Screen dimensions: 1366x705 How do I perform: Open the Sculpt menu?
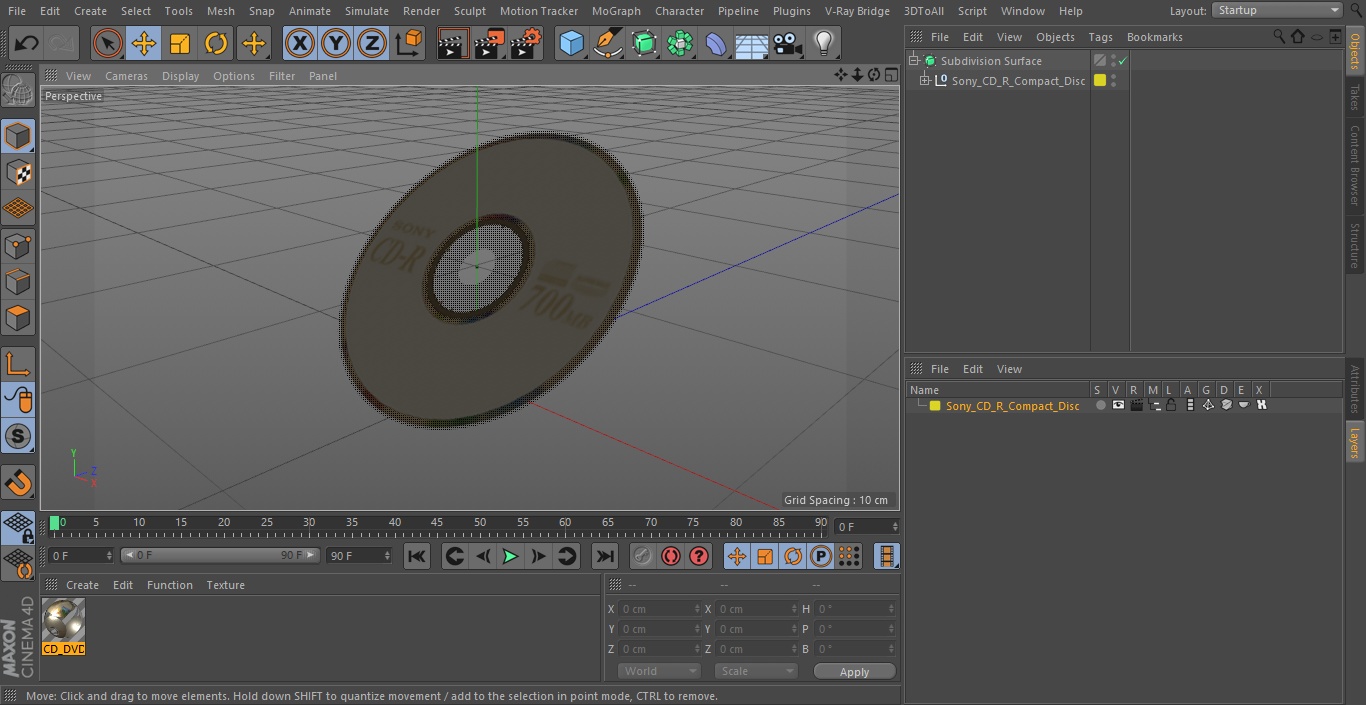click(469, 11)
